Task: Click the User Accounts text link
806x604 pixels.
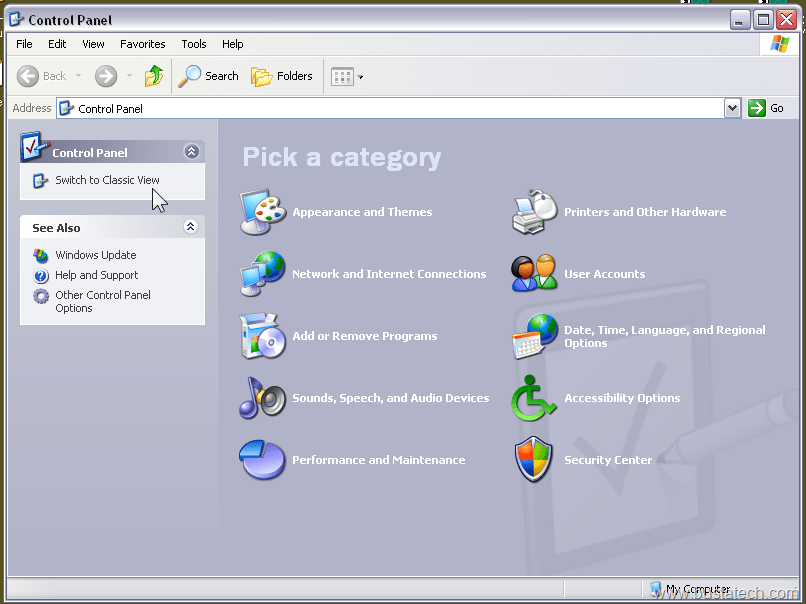Action: (604, 274)
